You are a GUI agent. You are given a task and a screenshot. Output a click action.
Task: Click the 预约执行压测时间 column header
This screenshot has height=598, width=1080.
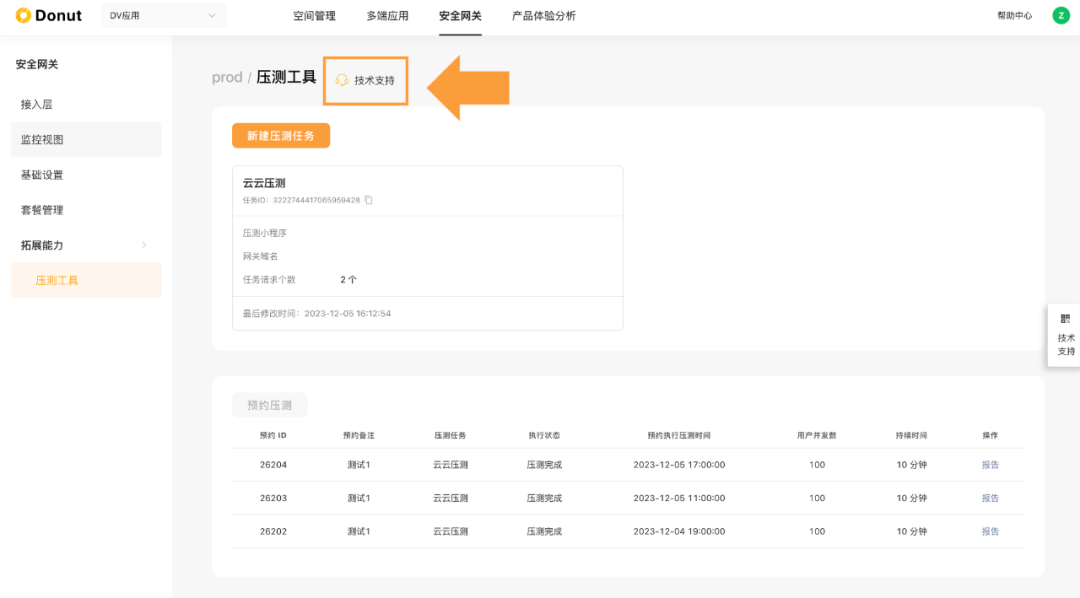[679, 435]
